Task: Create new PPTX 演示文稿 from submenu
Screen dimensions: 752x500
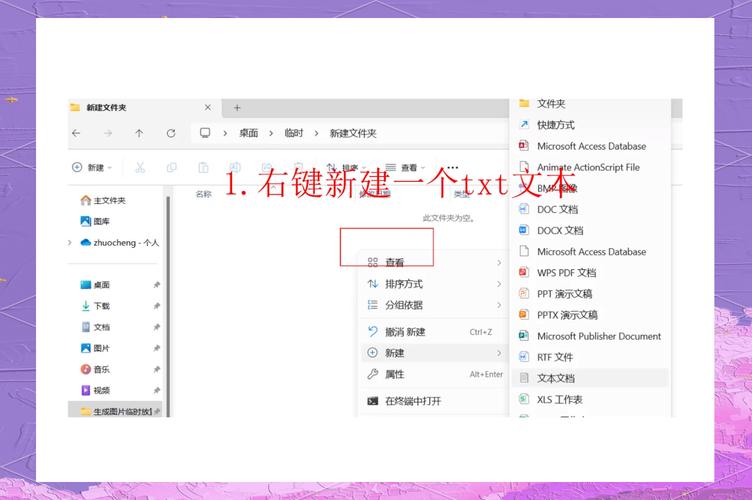Action: (590, 314)
